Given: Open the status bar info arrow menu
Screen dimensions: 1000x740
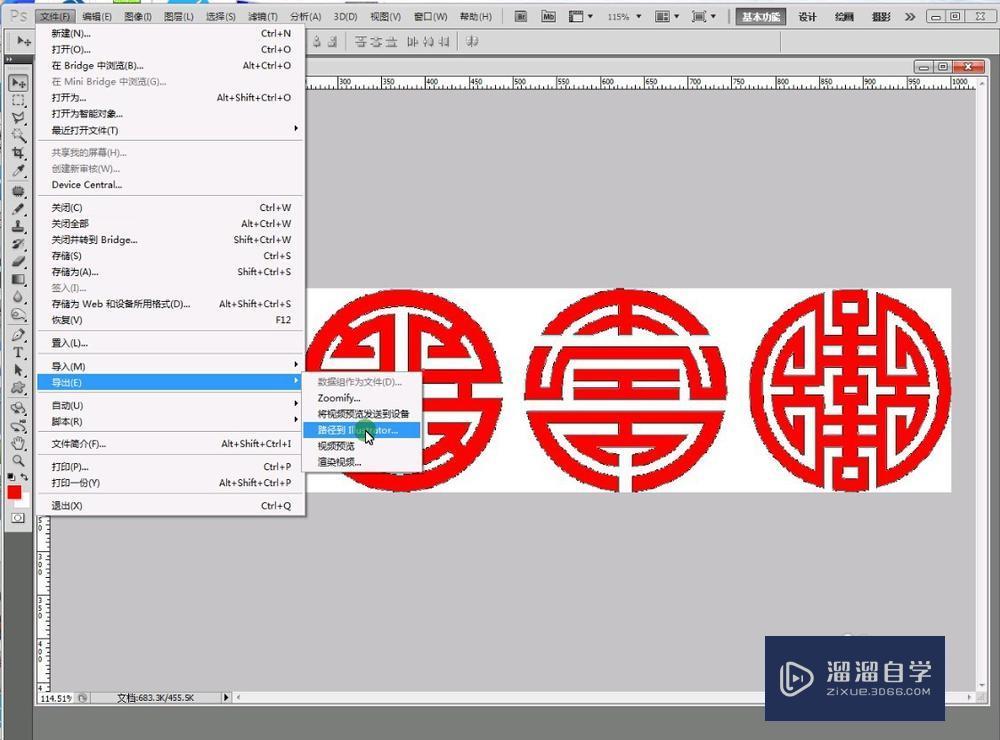Looking at the screenshot, I should [x=226, y=698].
